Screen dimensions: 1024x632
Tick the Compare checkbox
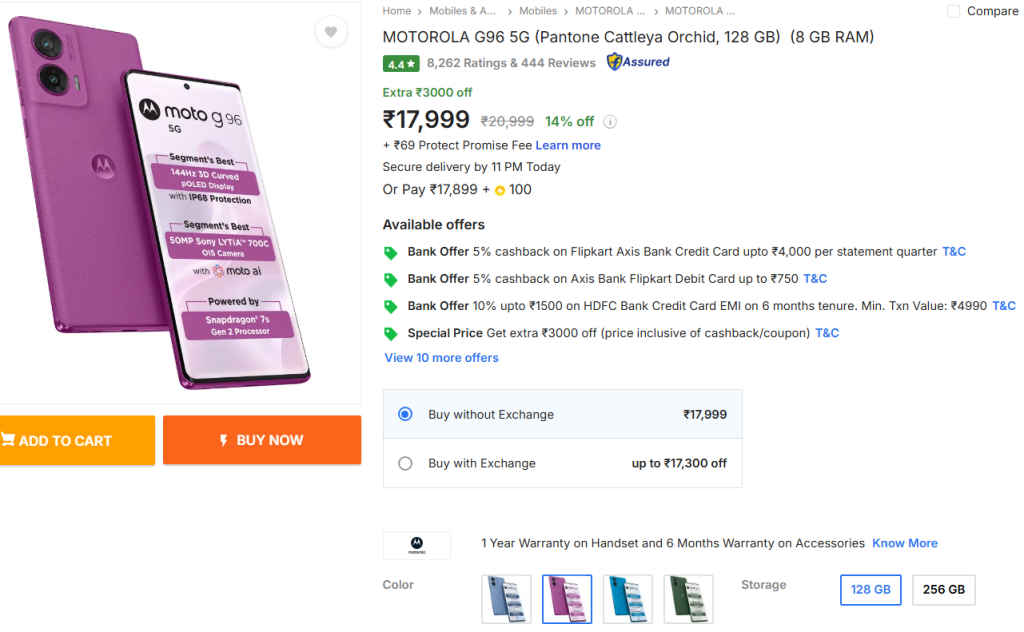[x=953, y=11]
